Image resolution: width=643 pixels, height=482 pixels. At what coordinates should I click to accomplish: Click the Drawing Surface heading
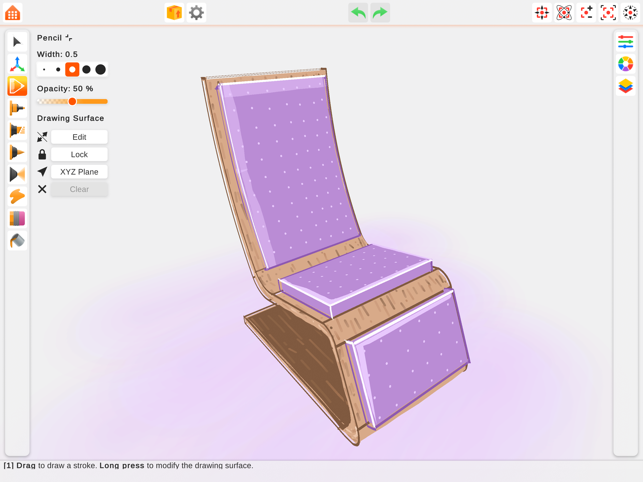click(70, 118)
